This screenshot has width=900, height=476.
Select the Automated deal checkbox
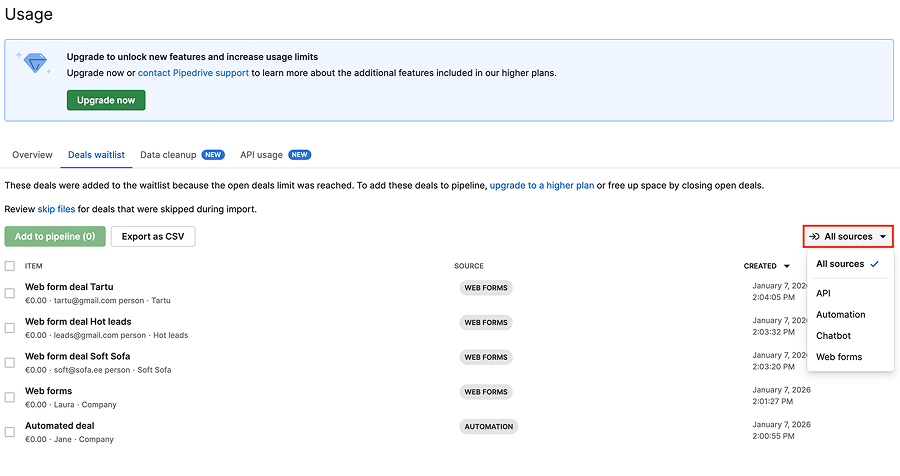coord(10,432)
